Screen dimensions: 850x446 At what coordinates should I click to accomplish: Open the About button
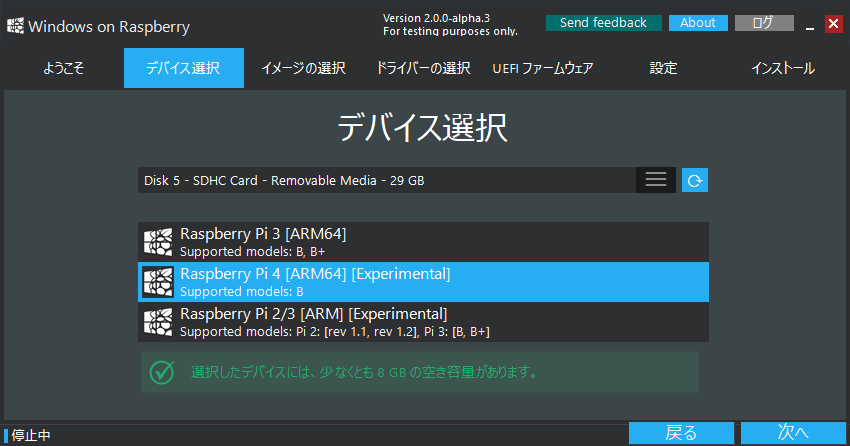(698, 23)
